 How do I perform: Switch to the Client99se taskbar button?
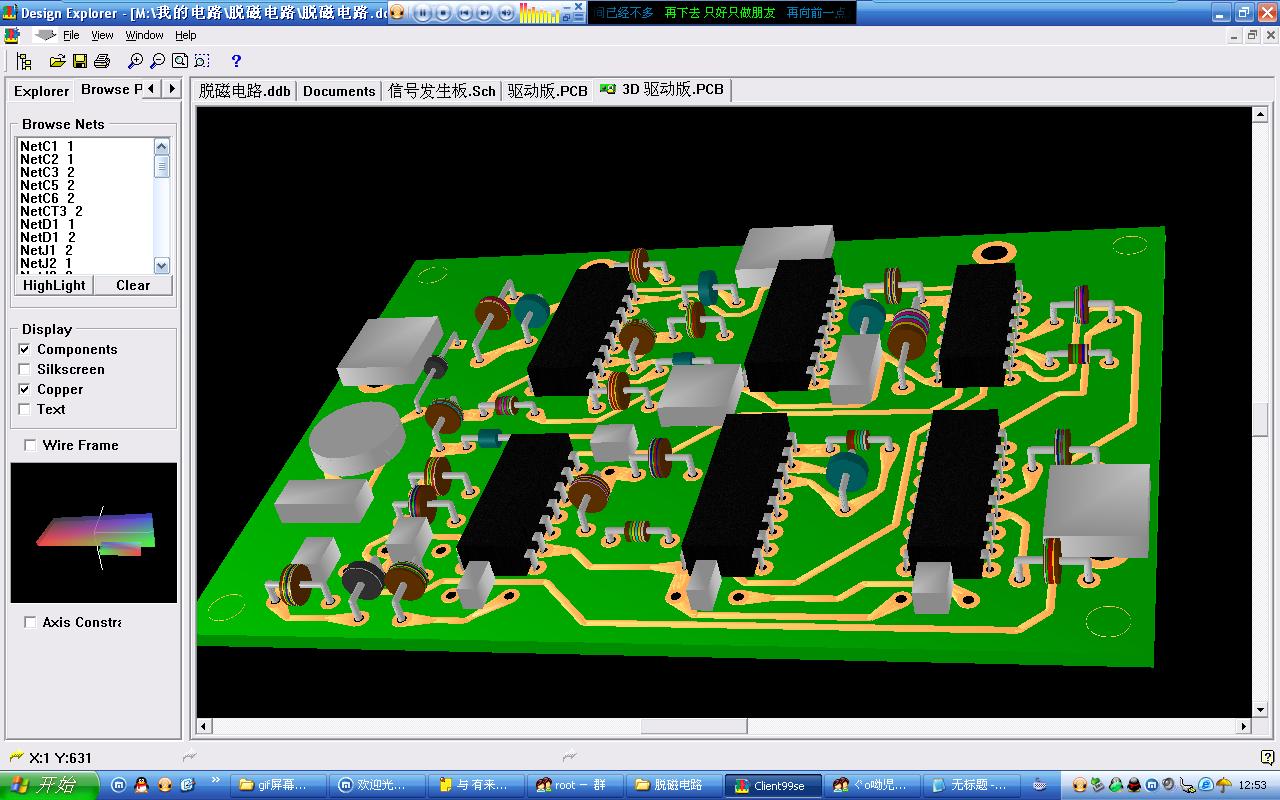coord(773,785)
